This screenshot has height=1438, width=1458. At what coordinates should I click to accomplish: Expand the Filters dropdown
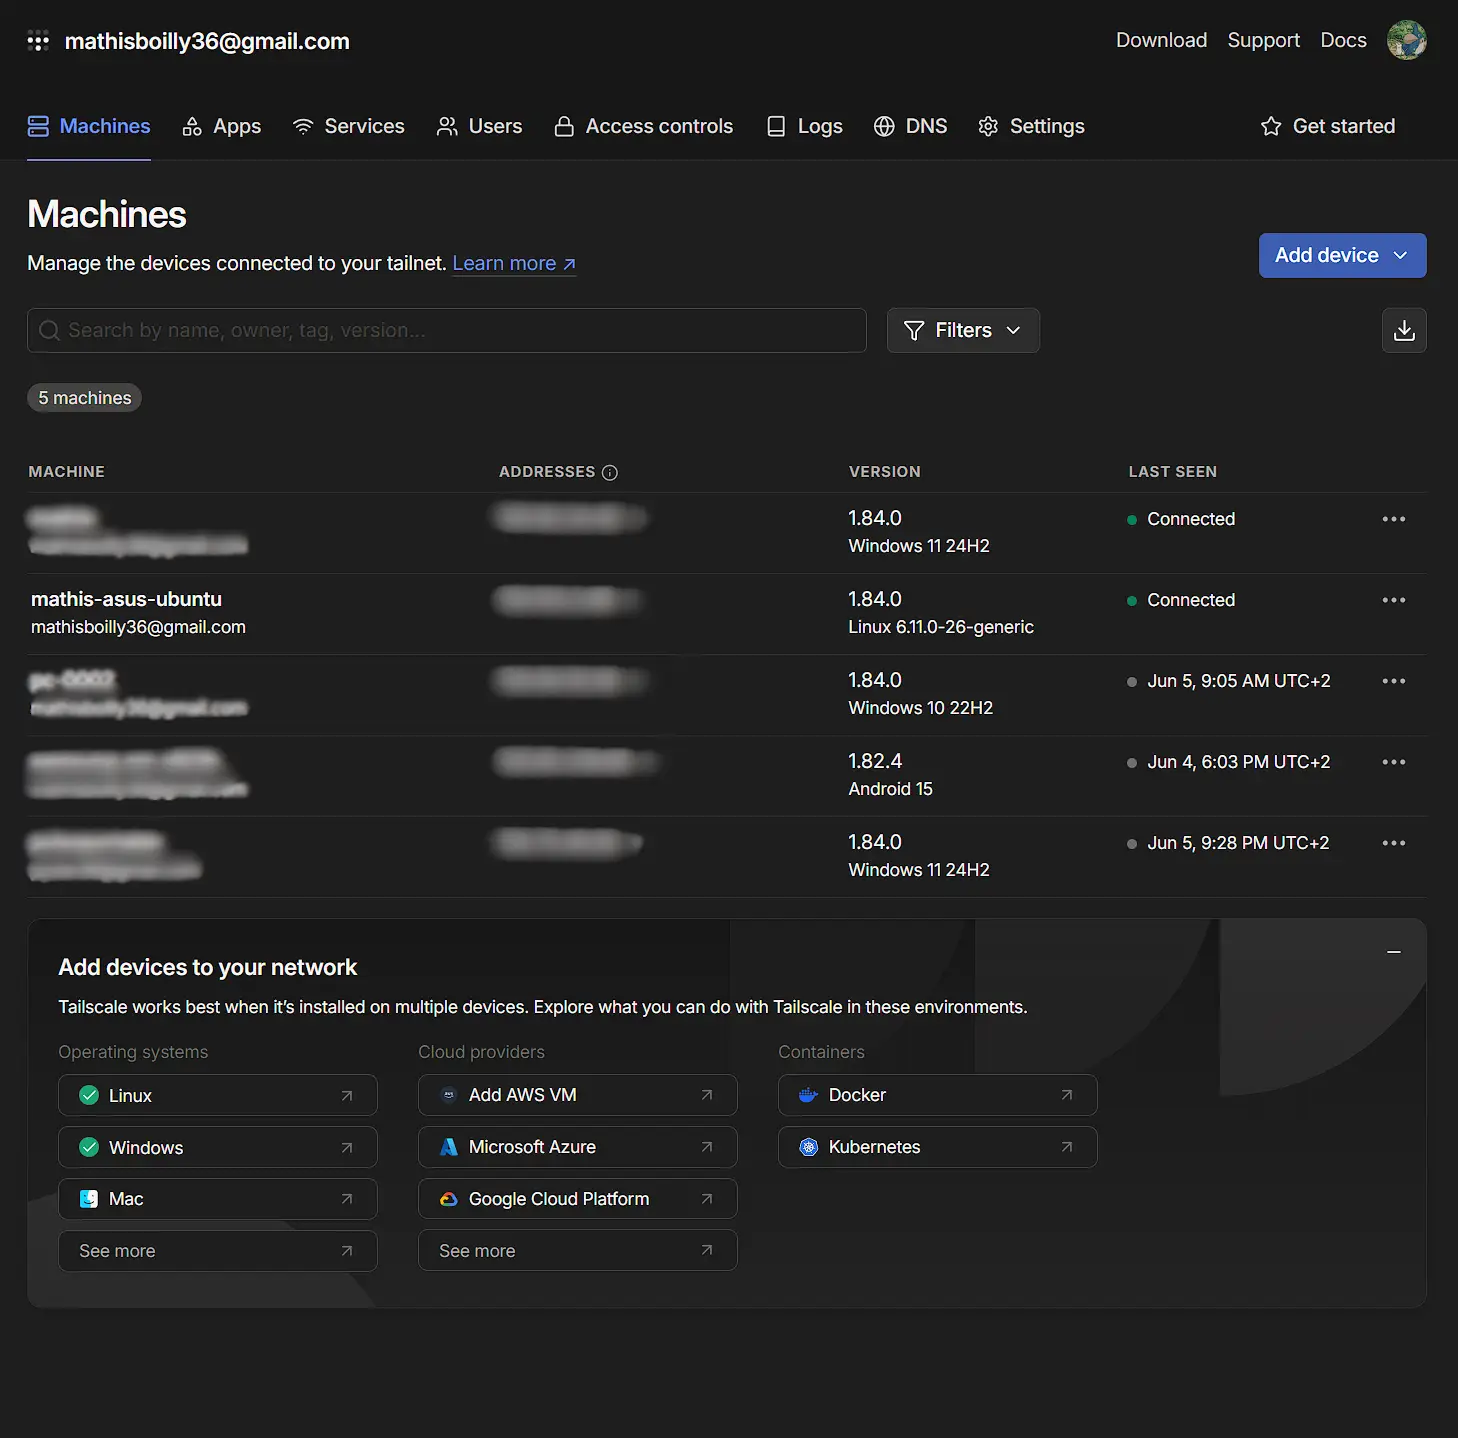[962, 330]
